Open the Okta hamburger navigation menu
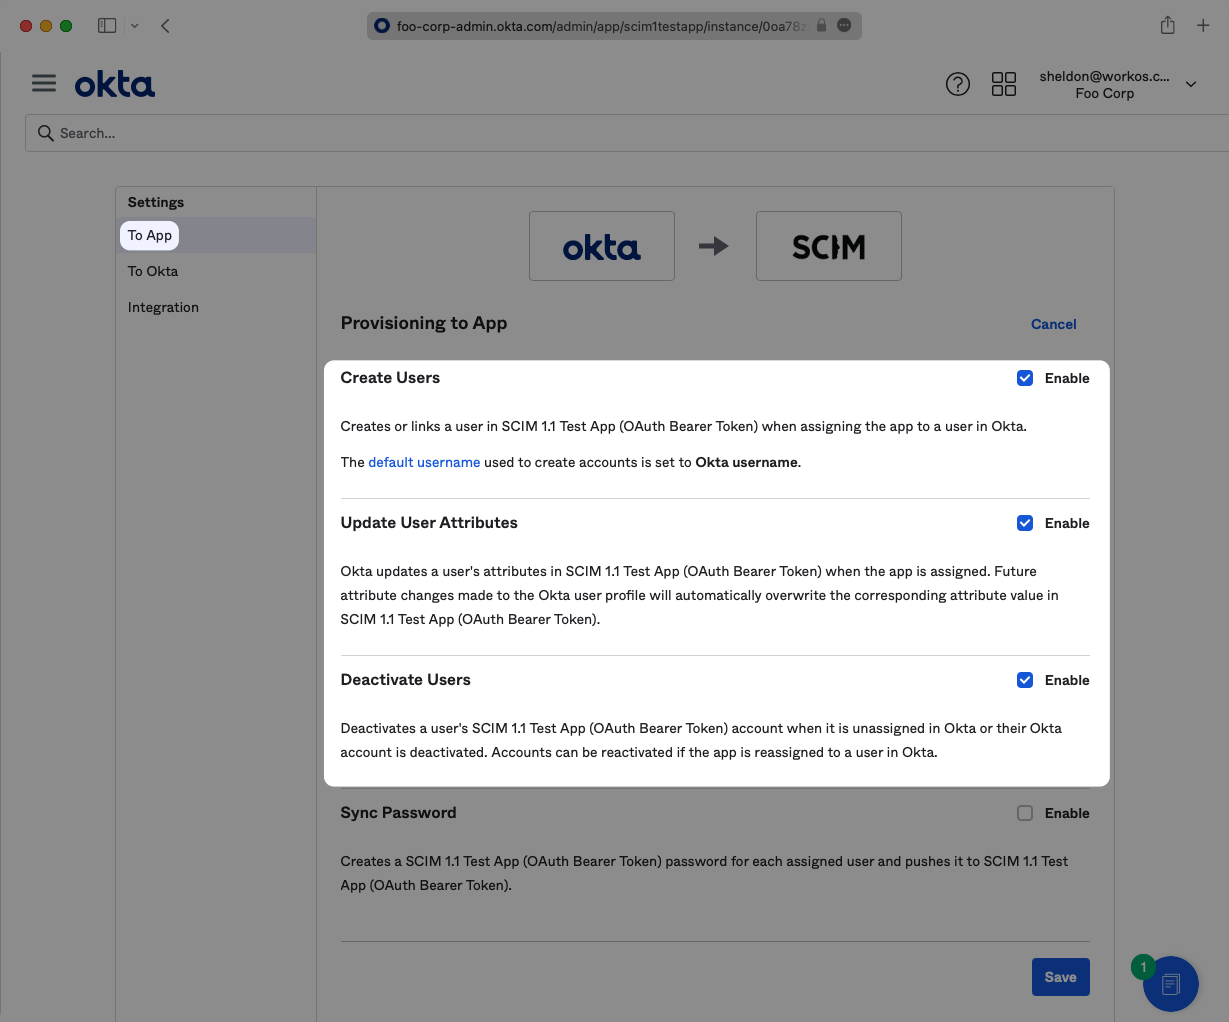Image resolution: width=1229 pixels, height=1022 pixels. (44, 83)
